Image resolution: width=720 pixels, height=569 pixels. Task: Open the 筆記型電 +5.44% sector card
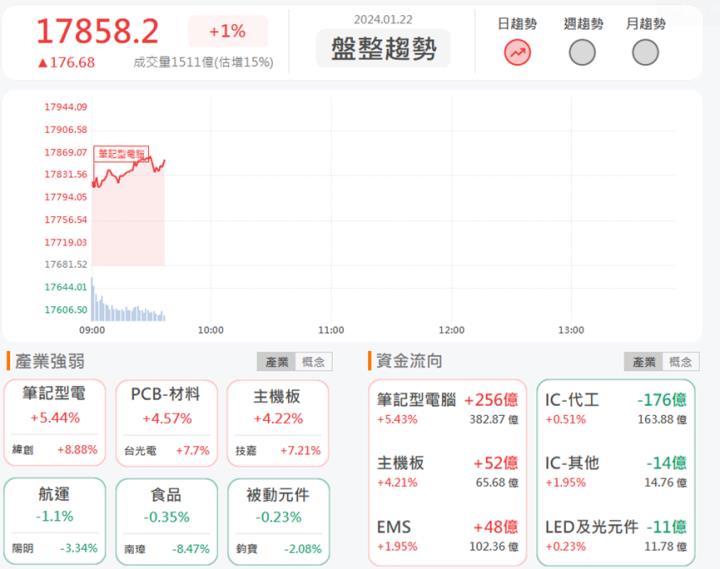pos(55,422)
